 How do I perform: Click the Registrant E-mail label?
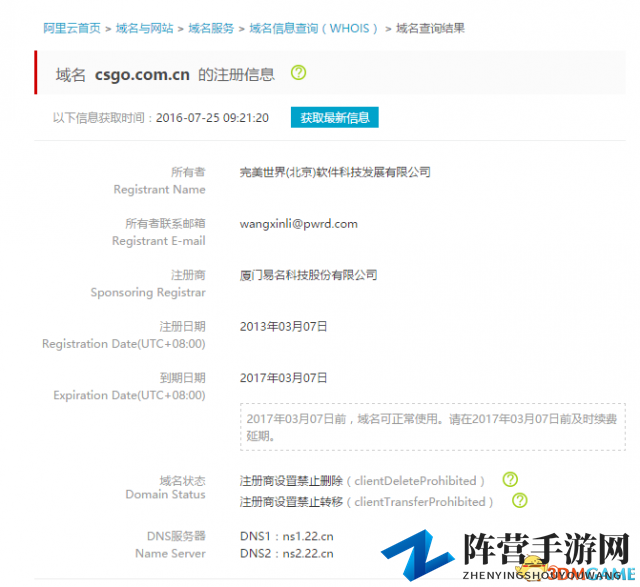pos(159,241)
